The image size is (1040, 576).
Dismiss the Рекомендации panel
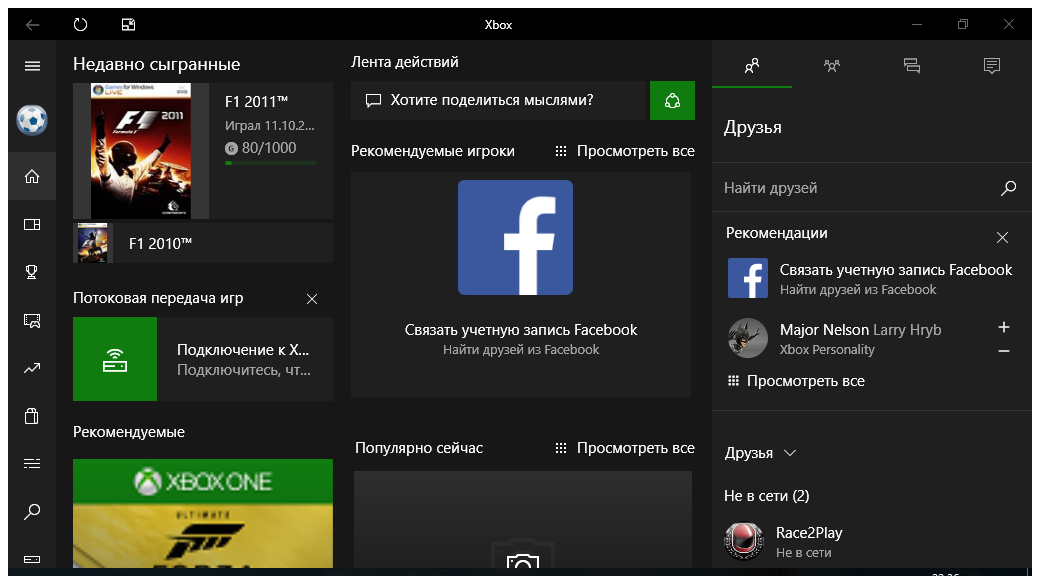point(1002,238)
